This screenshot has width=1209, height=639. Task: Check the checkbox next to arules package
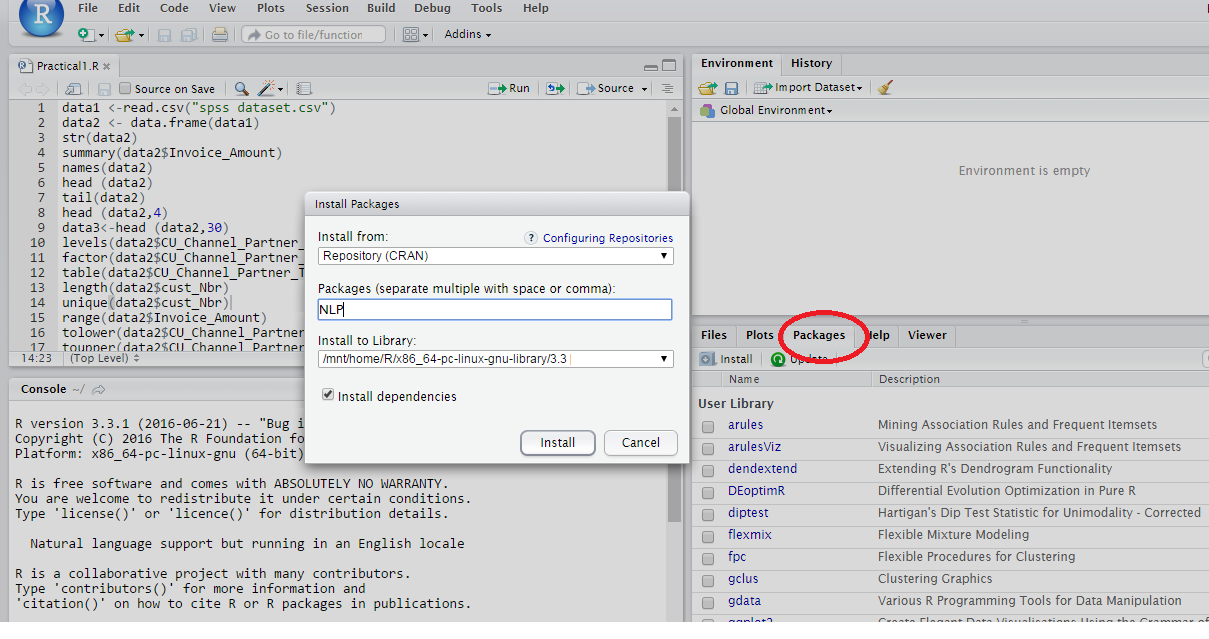[x=707, y=425]
